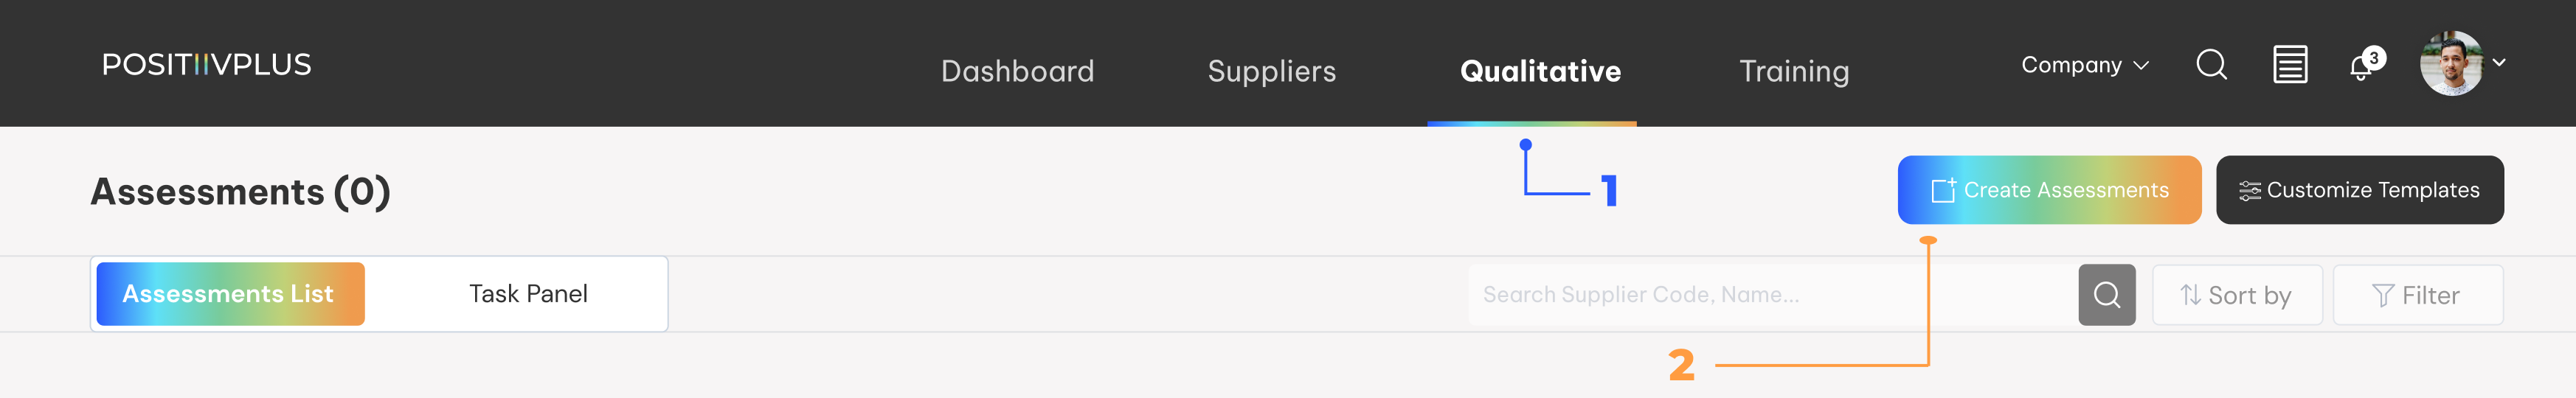Click the POSITIIVPLUS logo

(207, 65)
